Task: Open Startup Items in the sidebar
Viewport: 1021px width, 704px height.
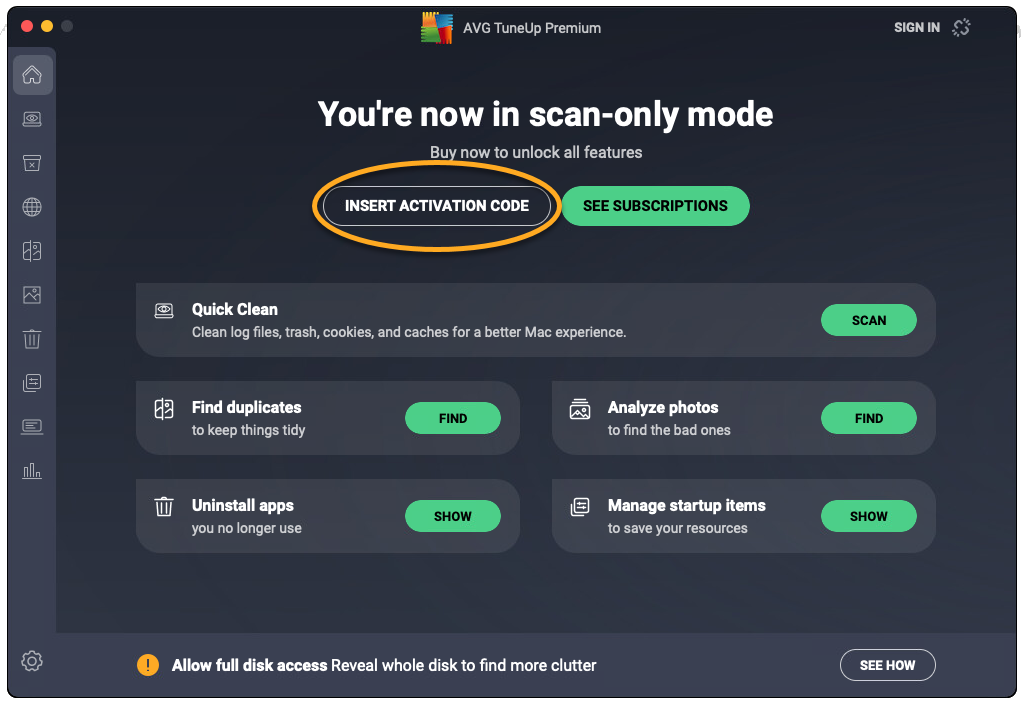Action: [x=32, y=382]
